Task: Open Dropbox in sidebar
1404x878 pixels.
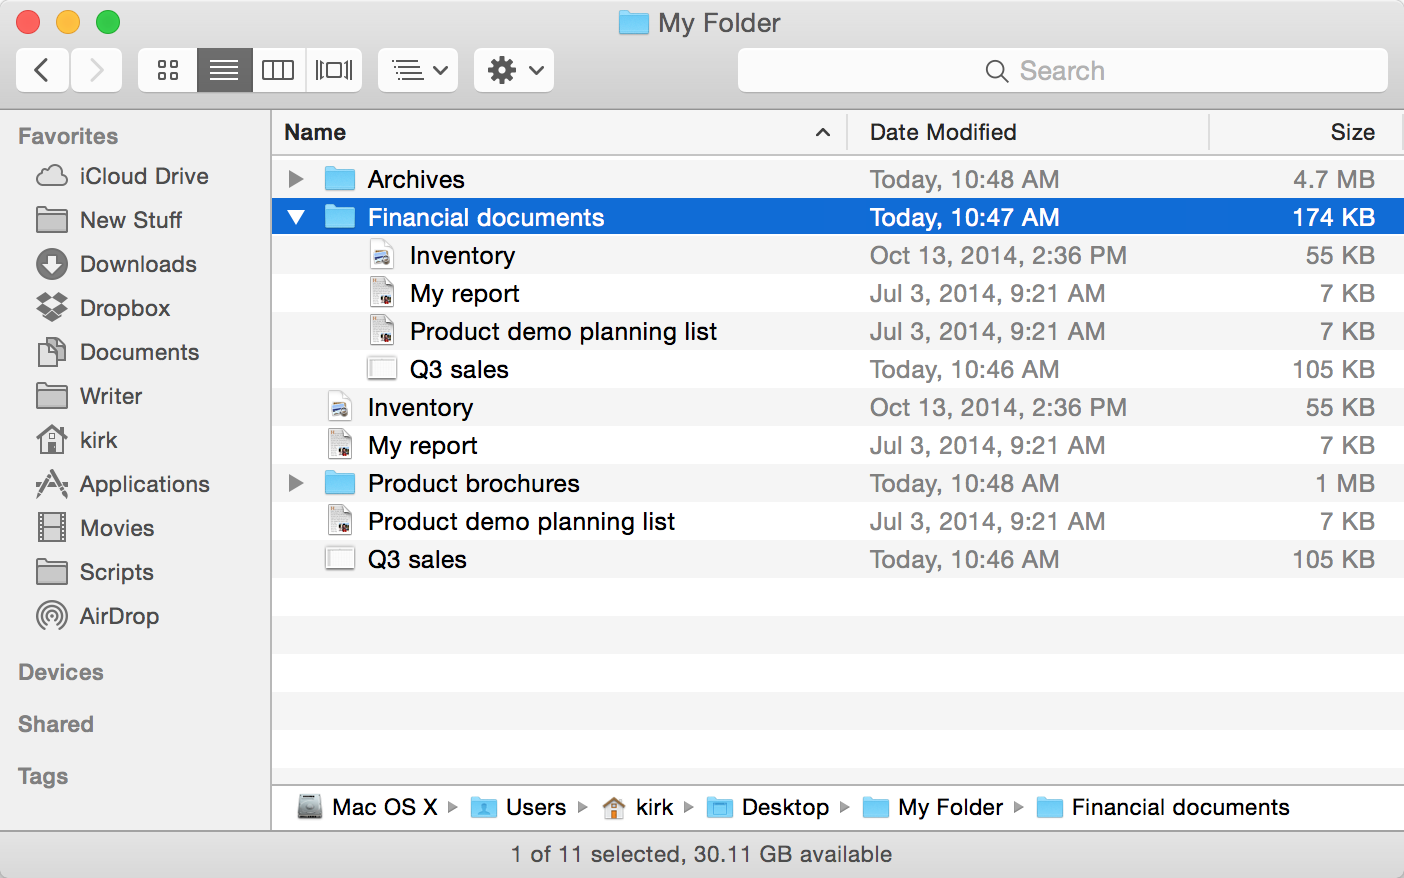Action: point(103,308)
